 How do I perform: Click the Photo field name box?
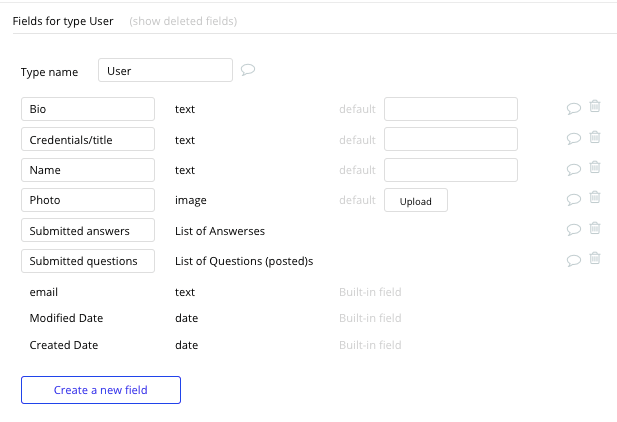[x=88, y=200]
